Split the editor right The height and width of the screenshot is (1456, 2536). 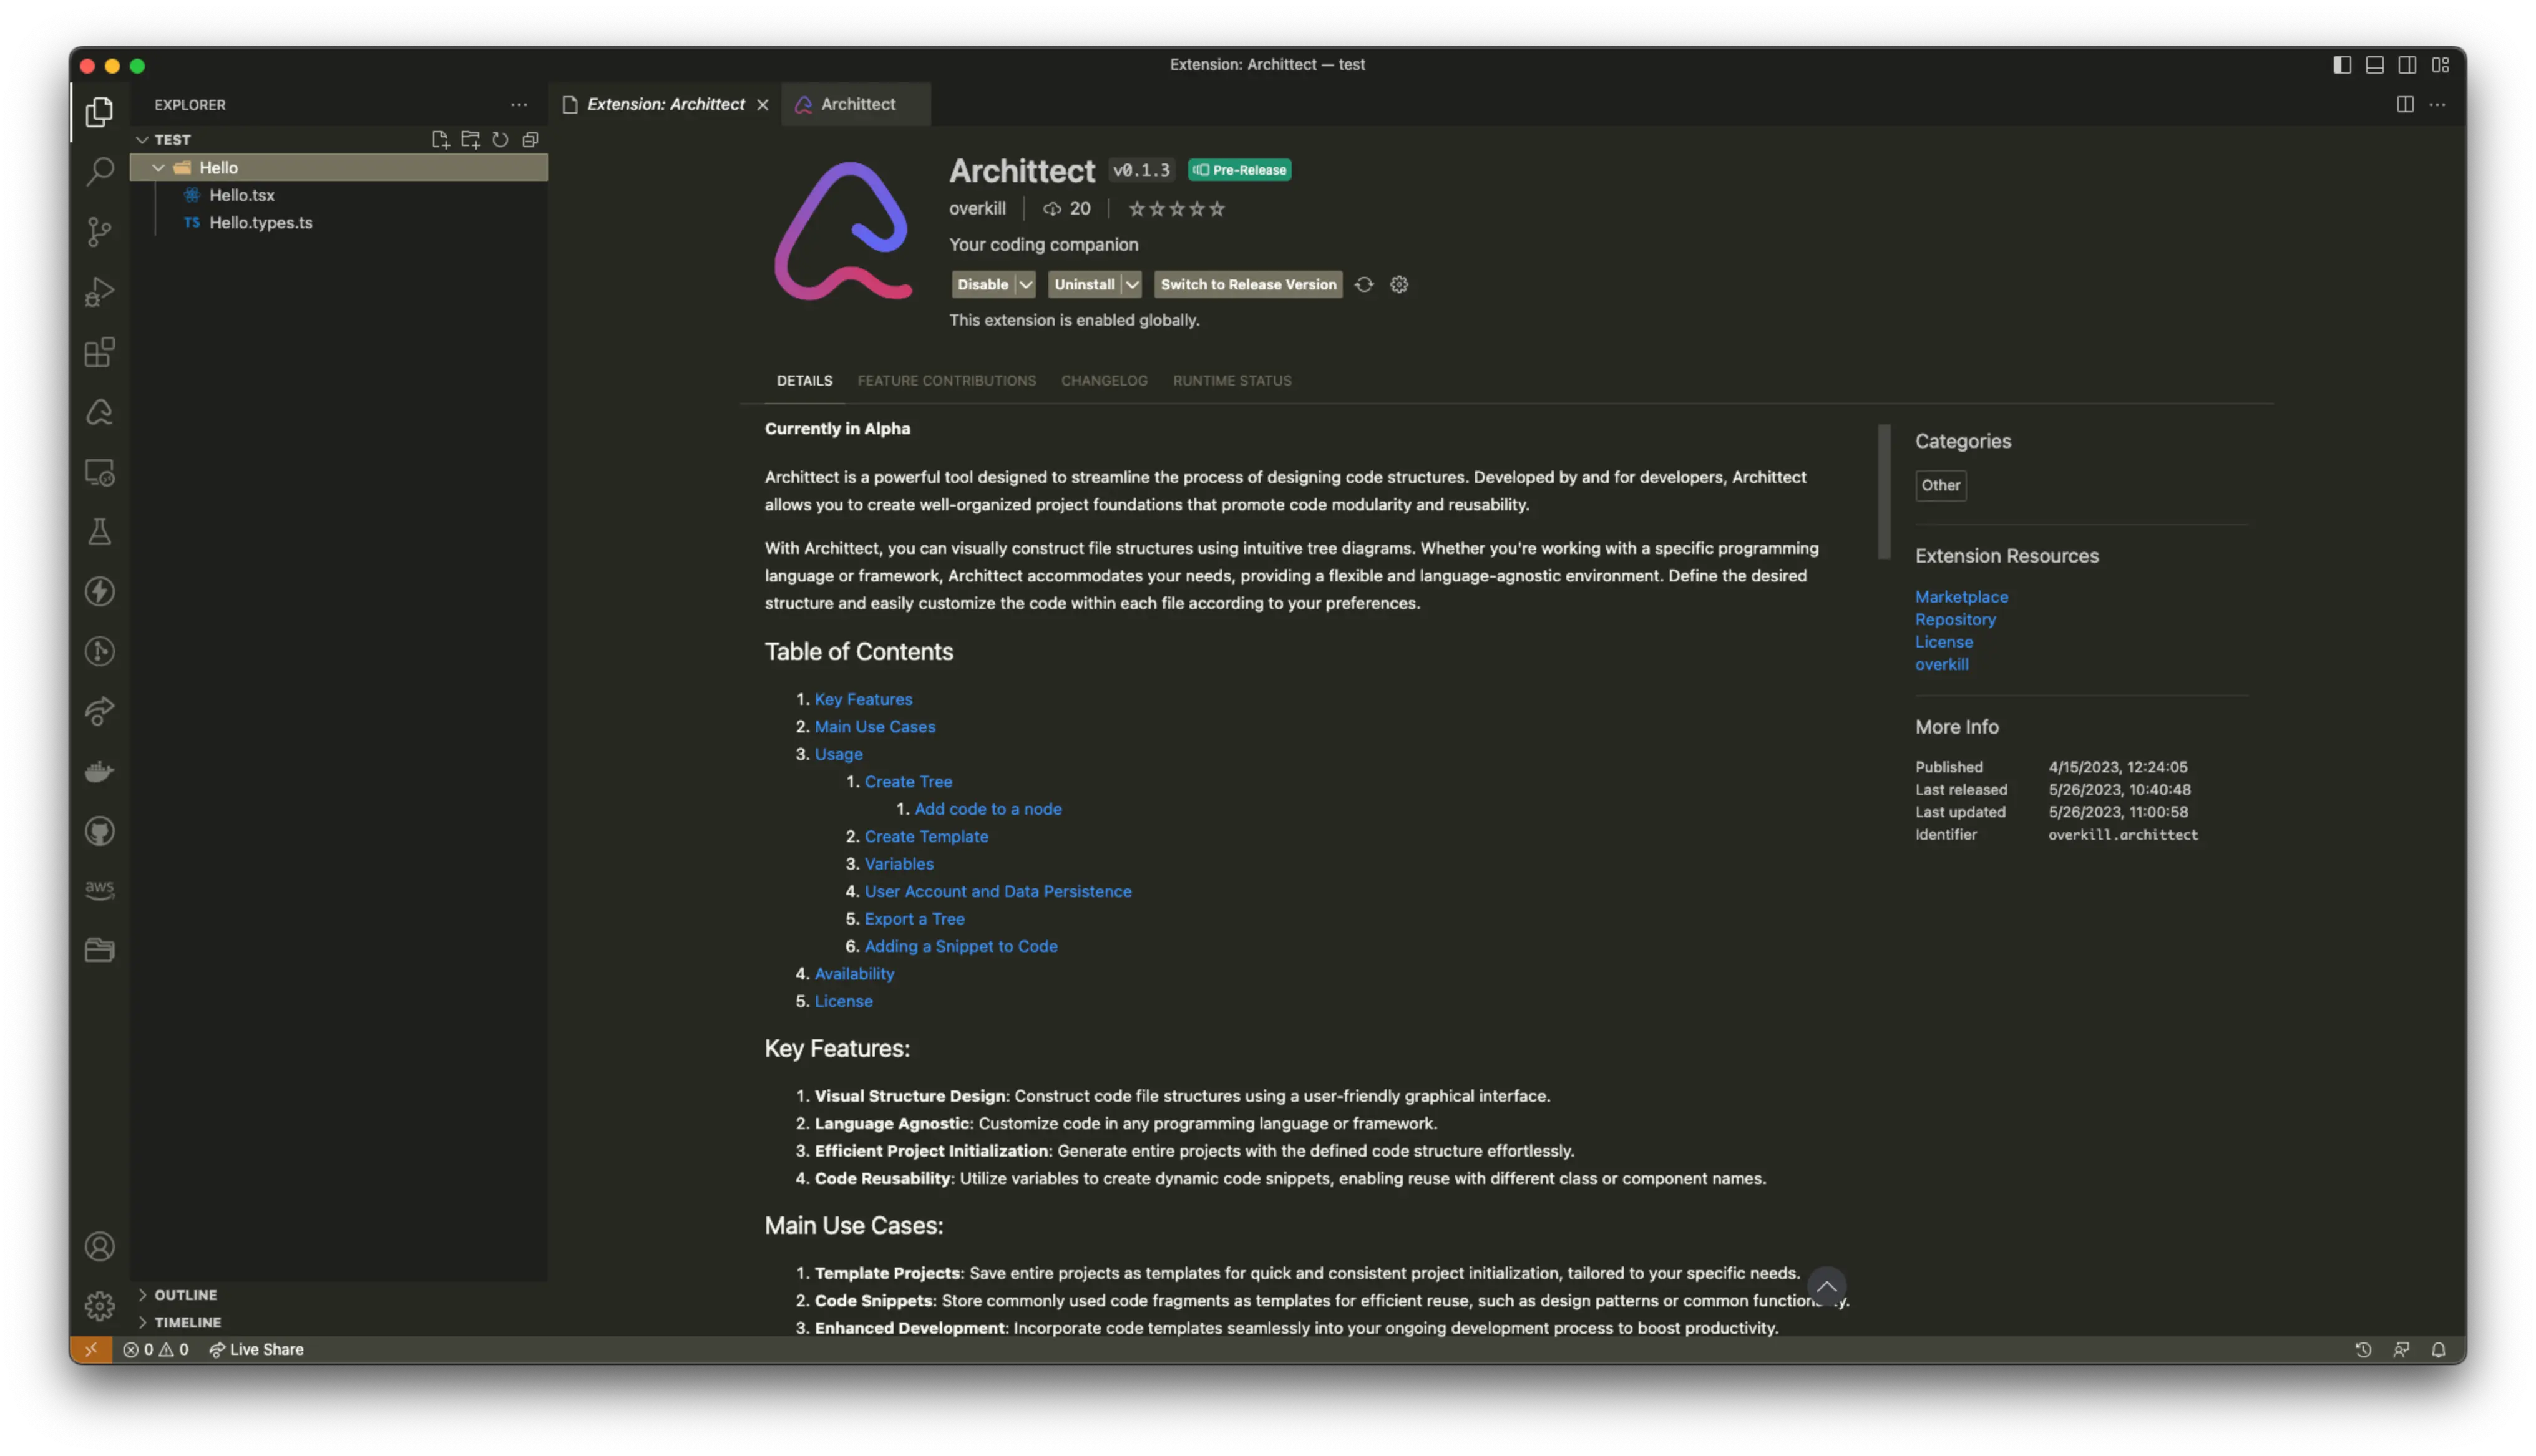pyautogui.click(x=2405, y=104)
